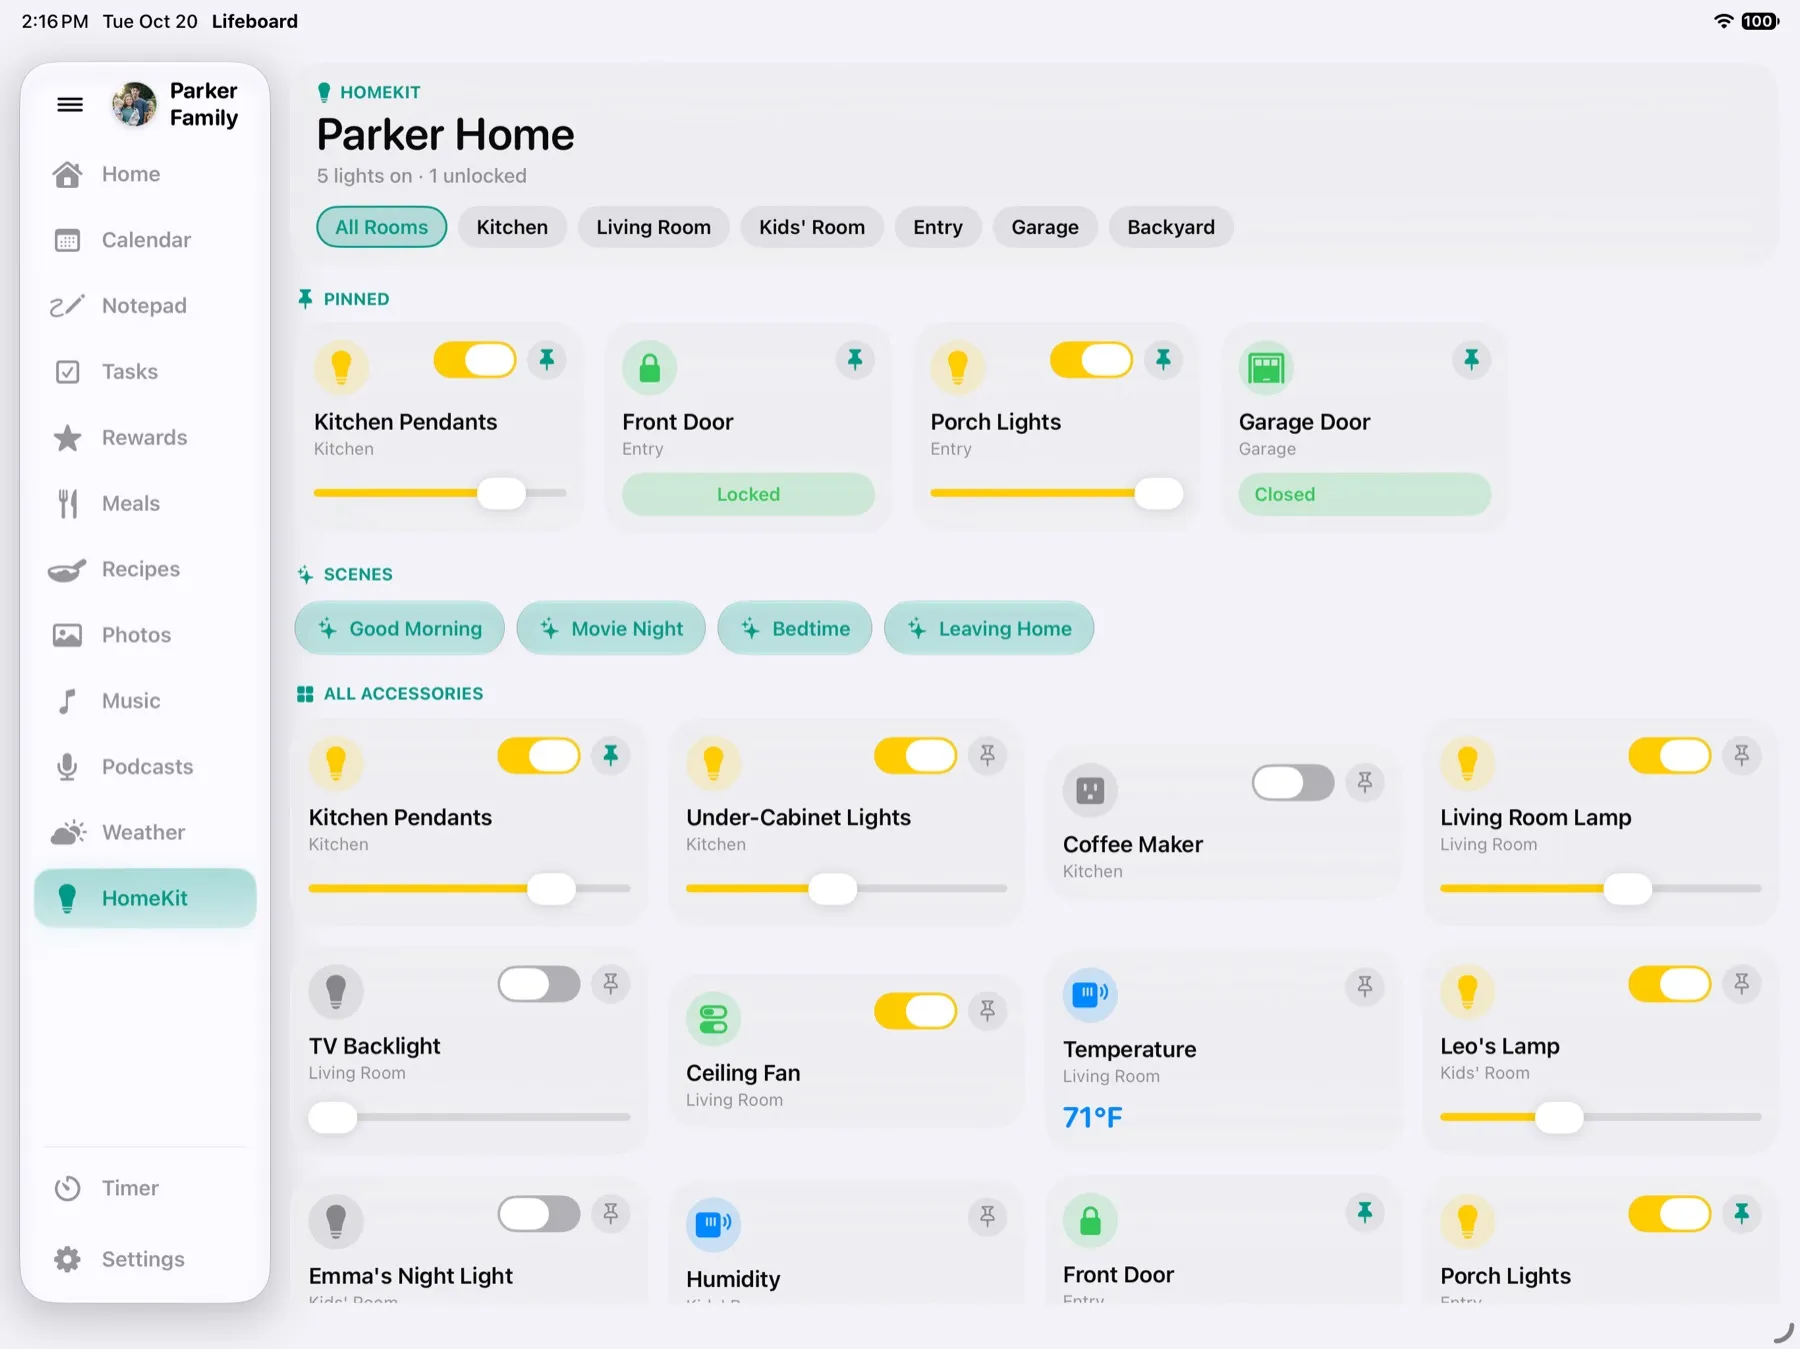Viewport: 1800px width, 1349px height.
Task: Turn off the Ceiling Fan switch
Action: coord(915,1011)
